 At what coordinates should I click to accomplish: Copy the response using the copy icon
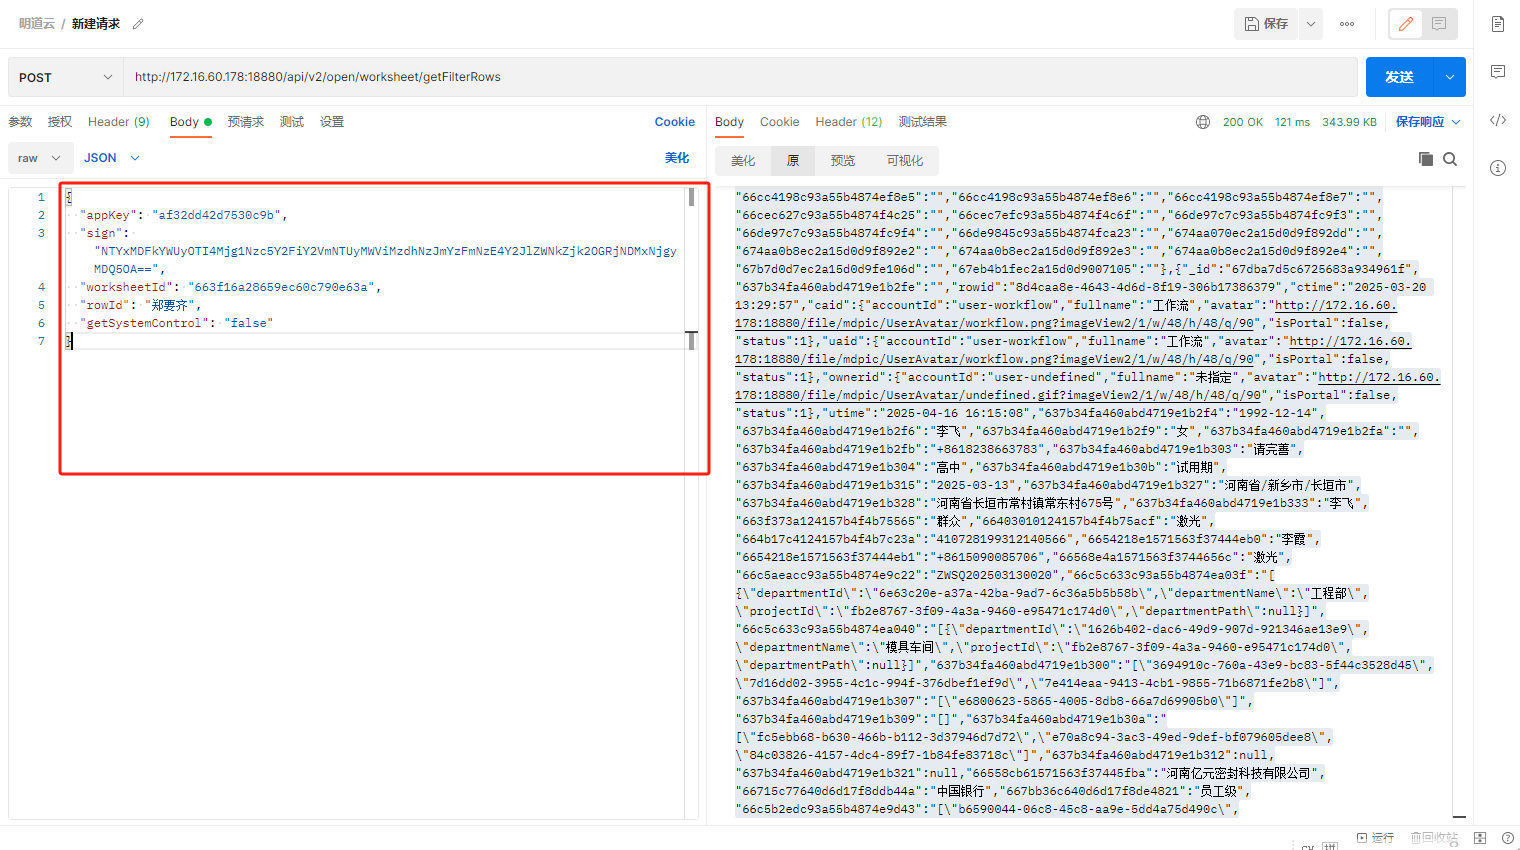click(x=1426, y=159)
